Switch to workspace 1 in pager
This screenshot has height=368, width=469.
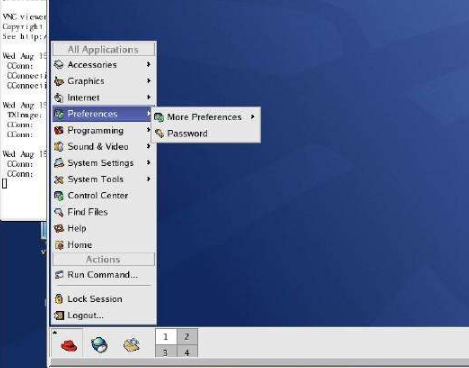(166, 337)
